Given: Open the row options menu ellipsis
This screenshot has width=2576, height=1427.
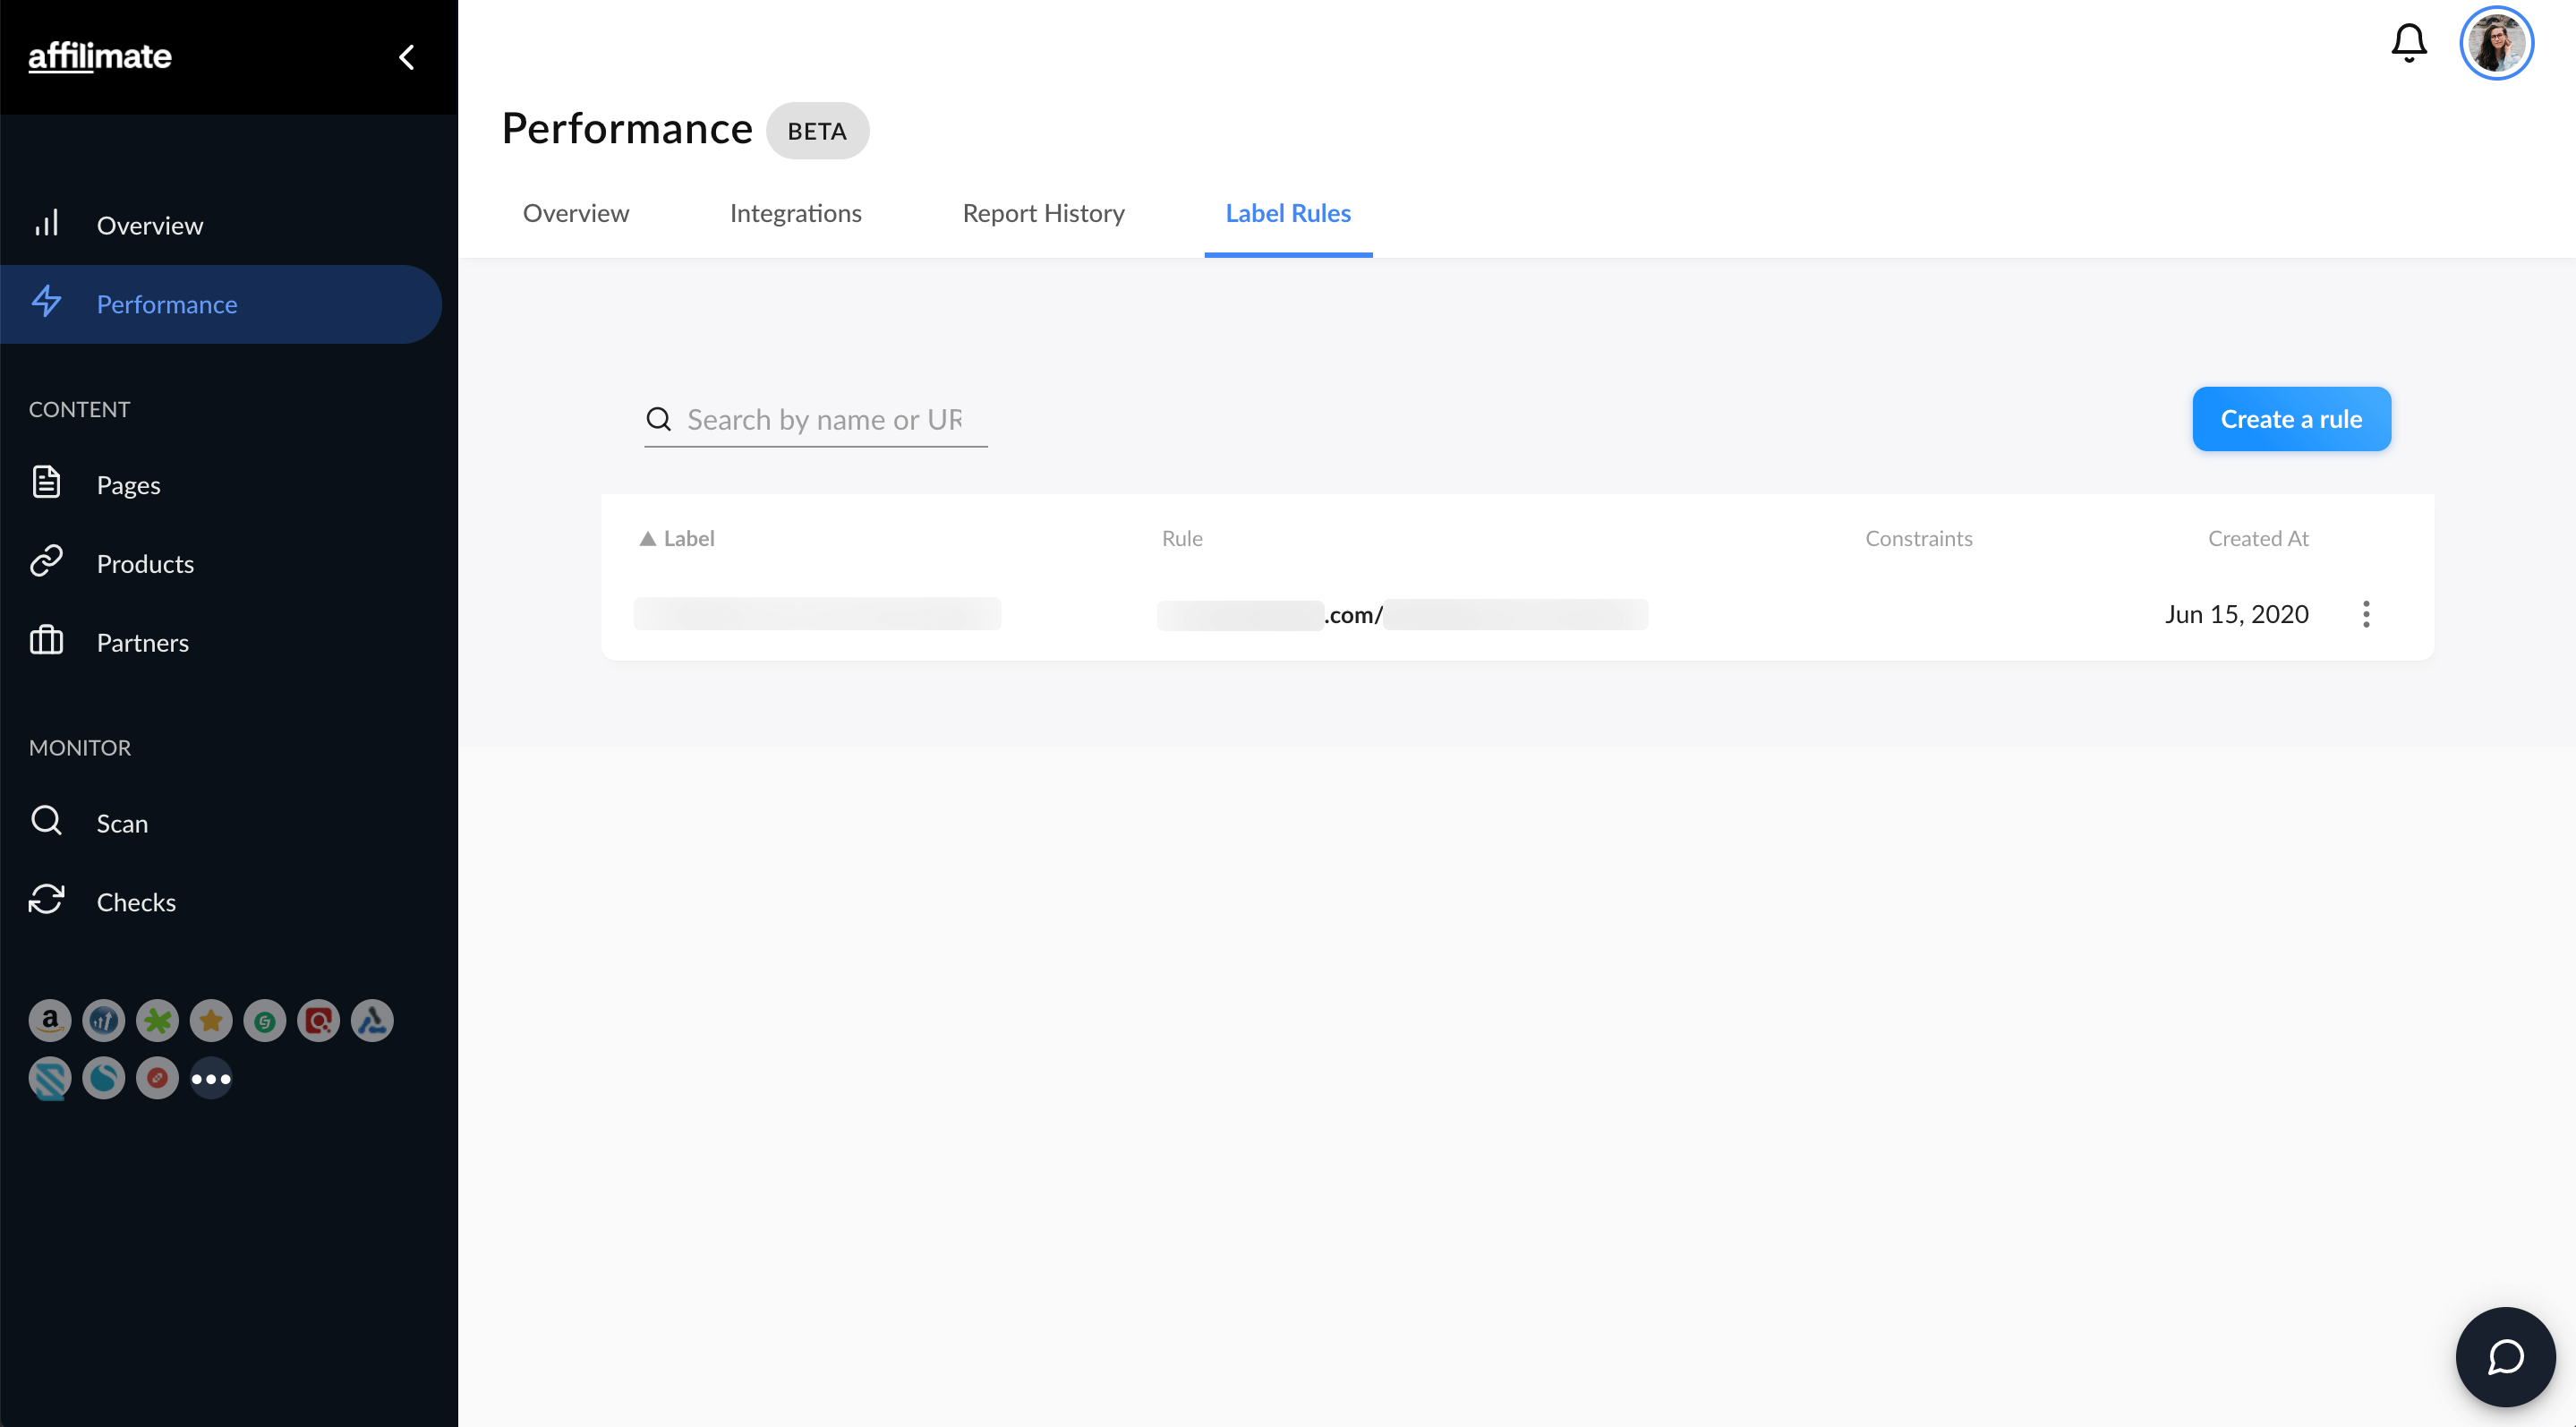Looking at the screenshot, I should [2368, 613].
